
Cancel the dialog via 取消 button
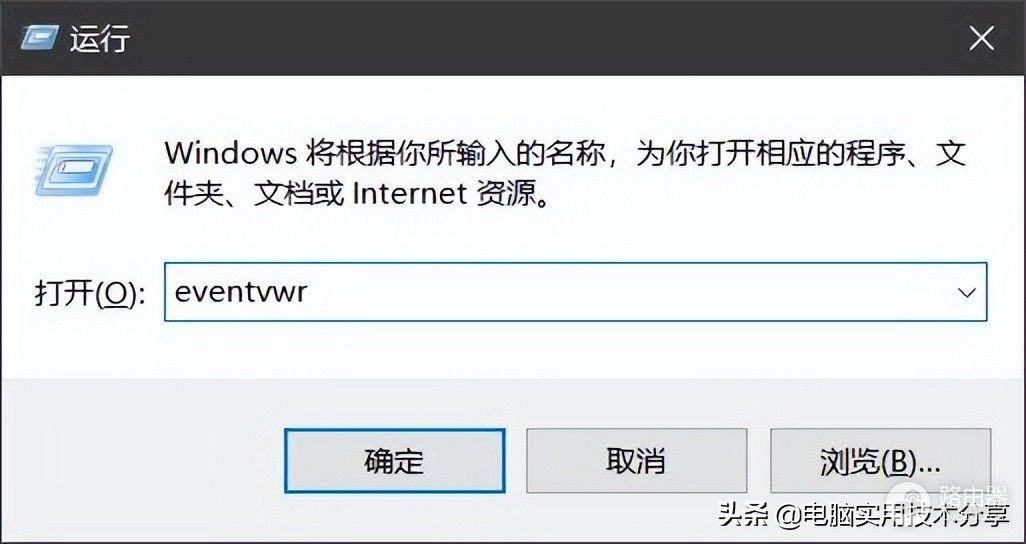pos(636,461)
